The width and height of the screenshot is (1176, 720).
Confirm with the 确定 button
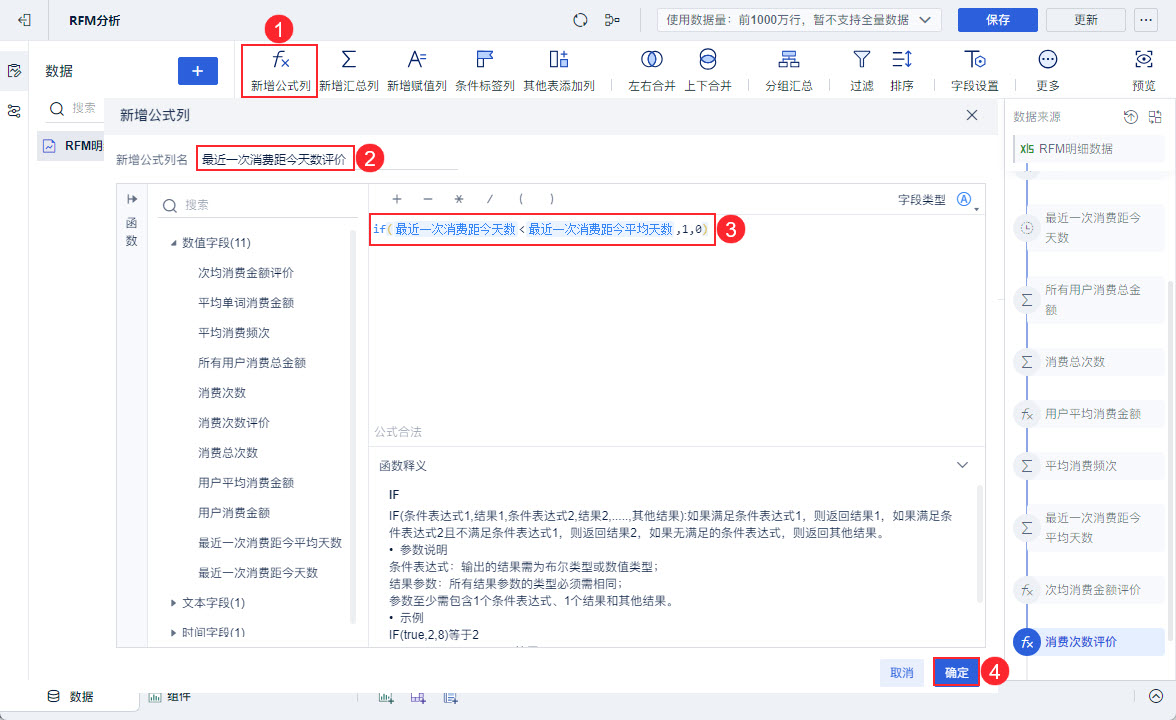point(956,673)
